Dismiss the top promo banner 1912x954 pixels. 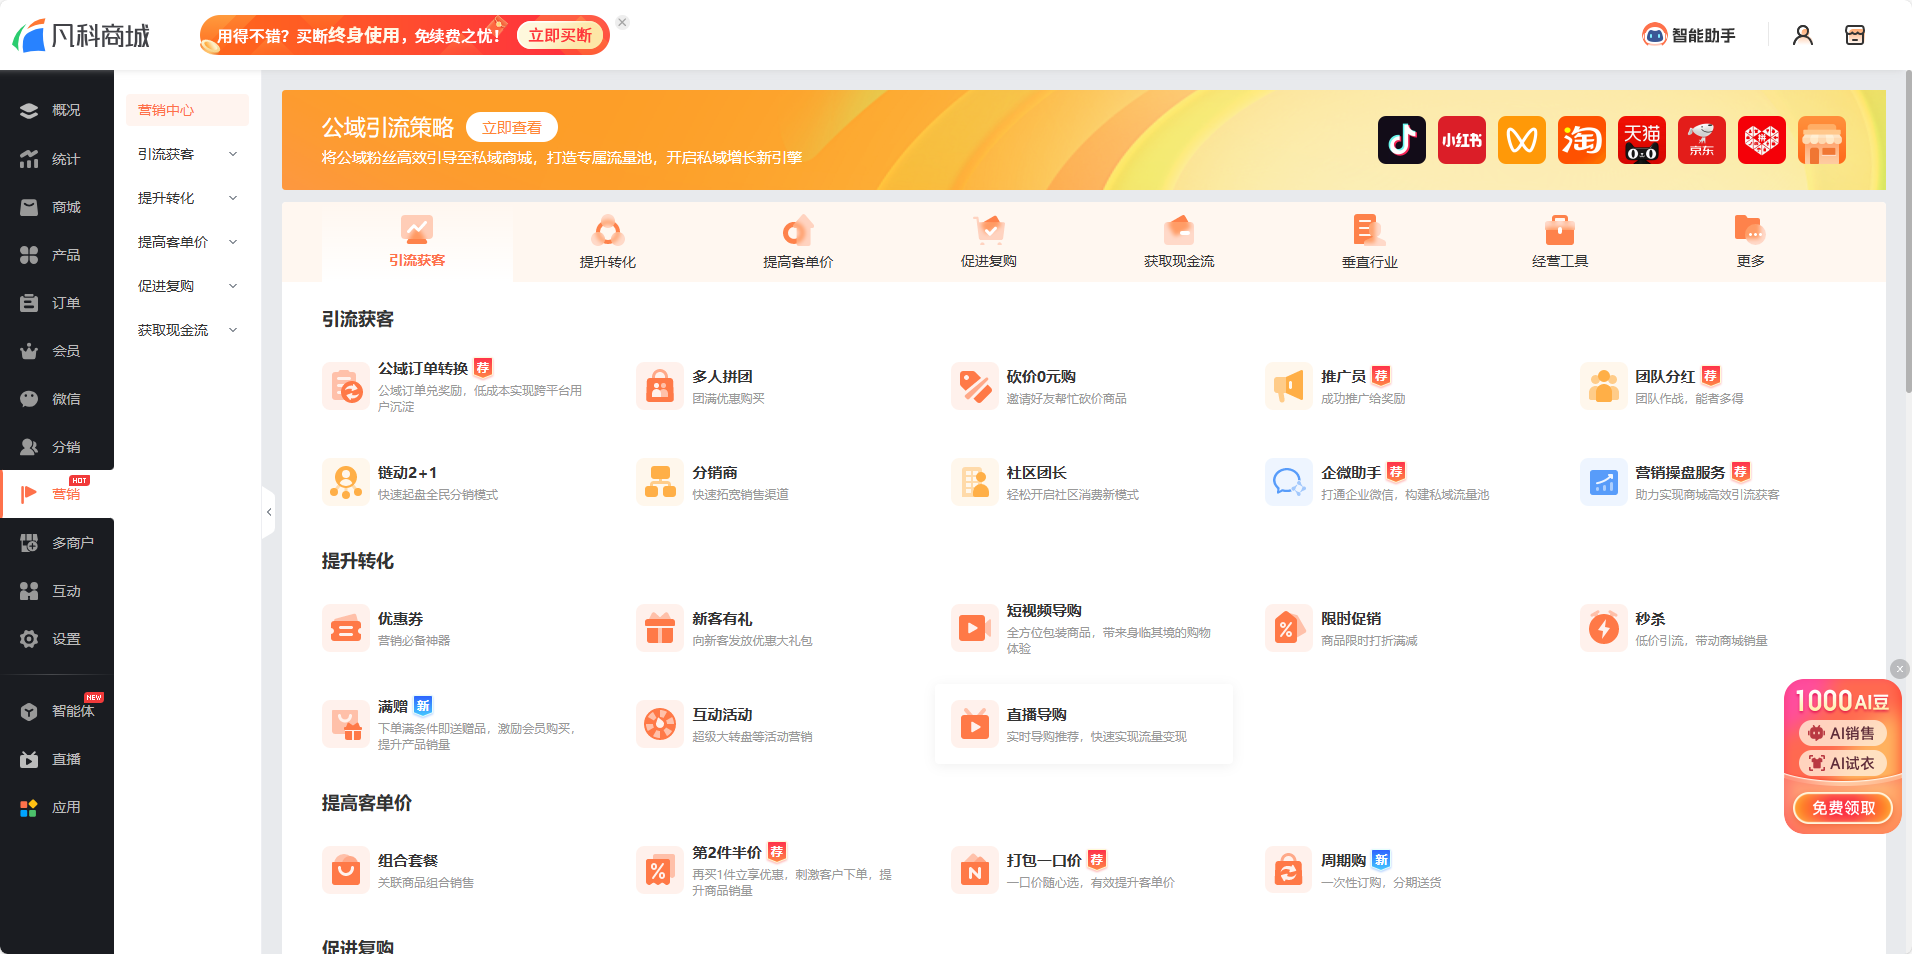pos(622,22)
